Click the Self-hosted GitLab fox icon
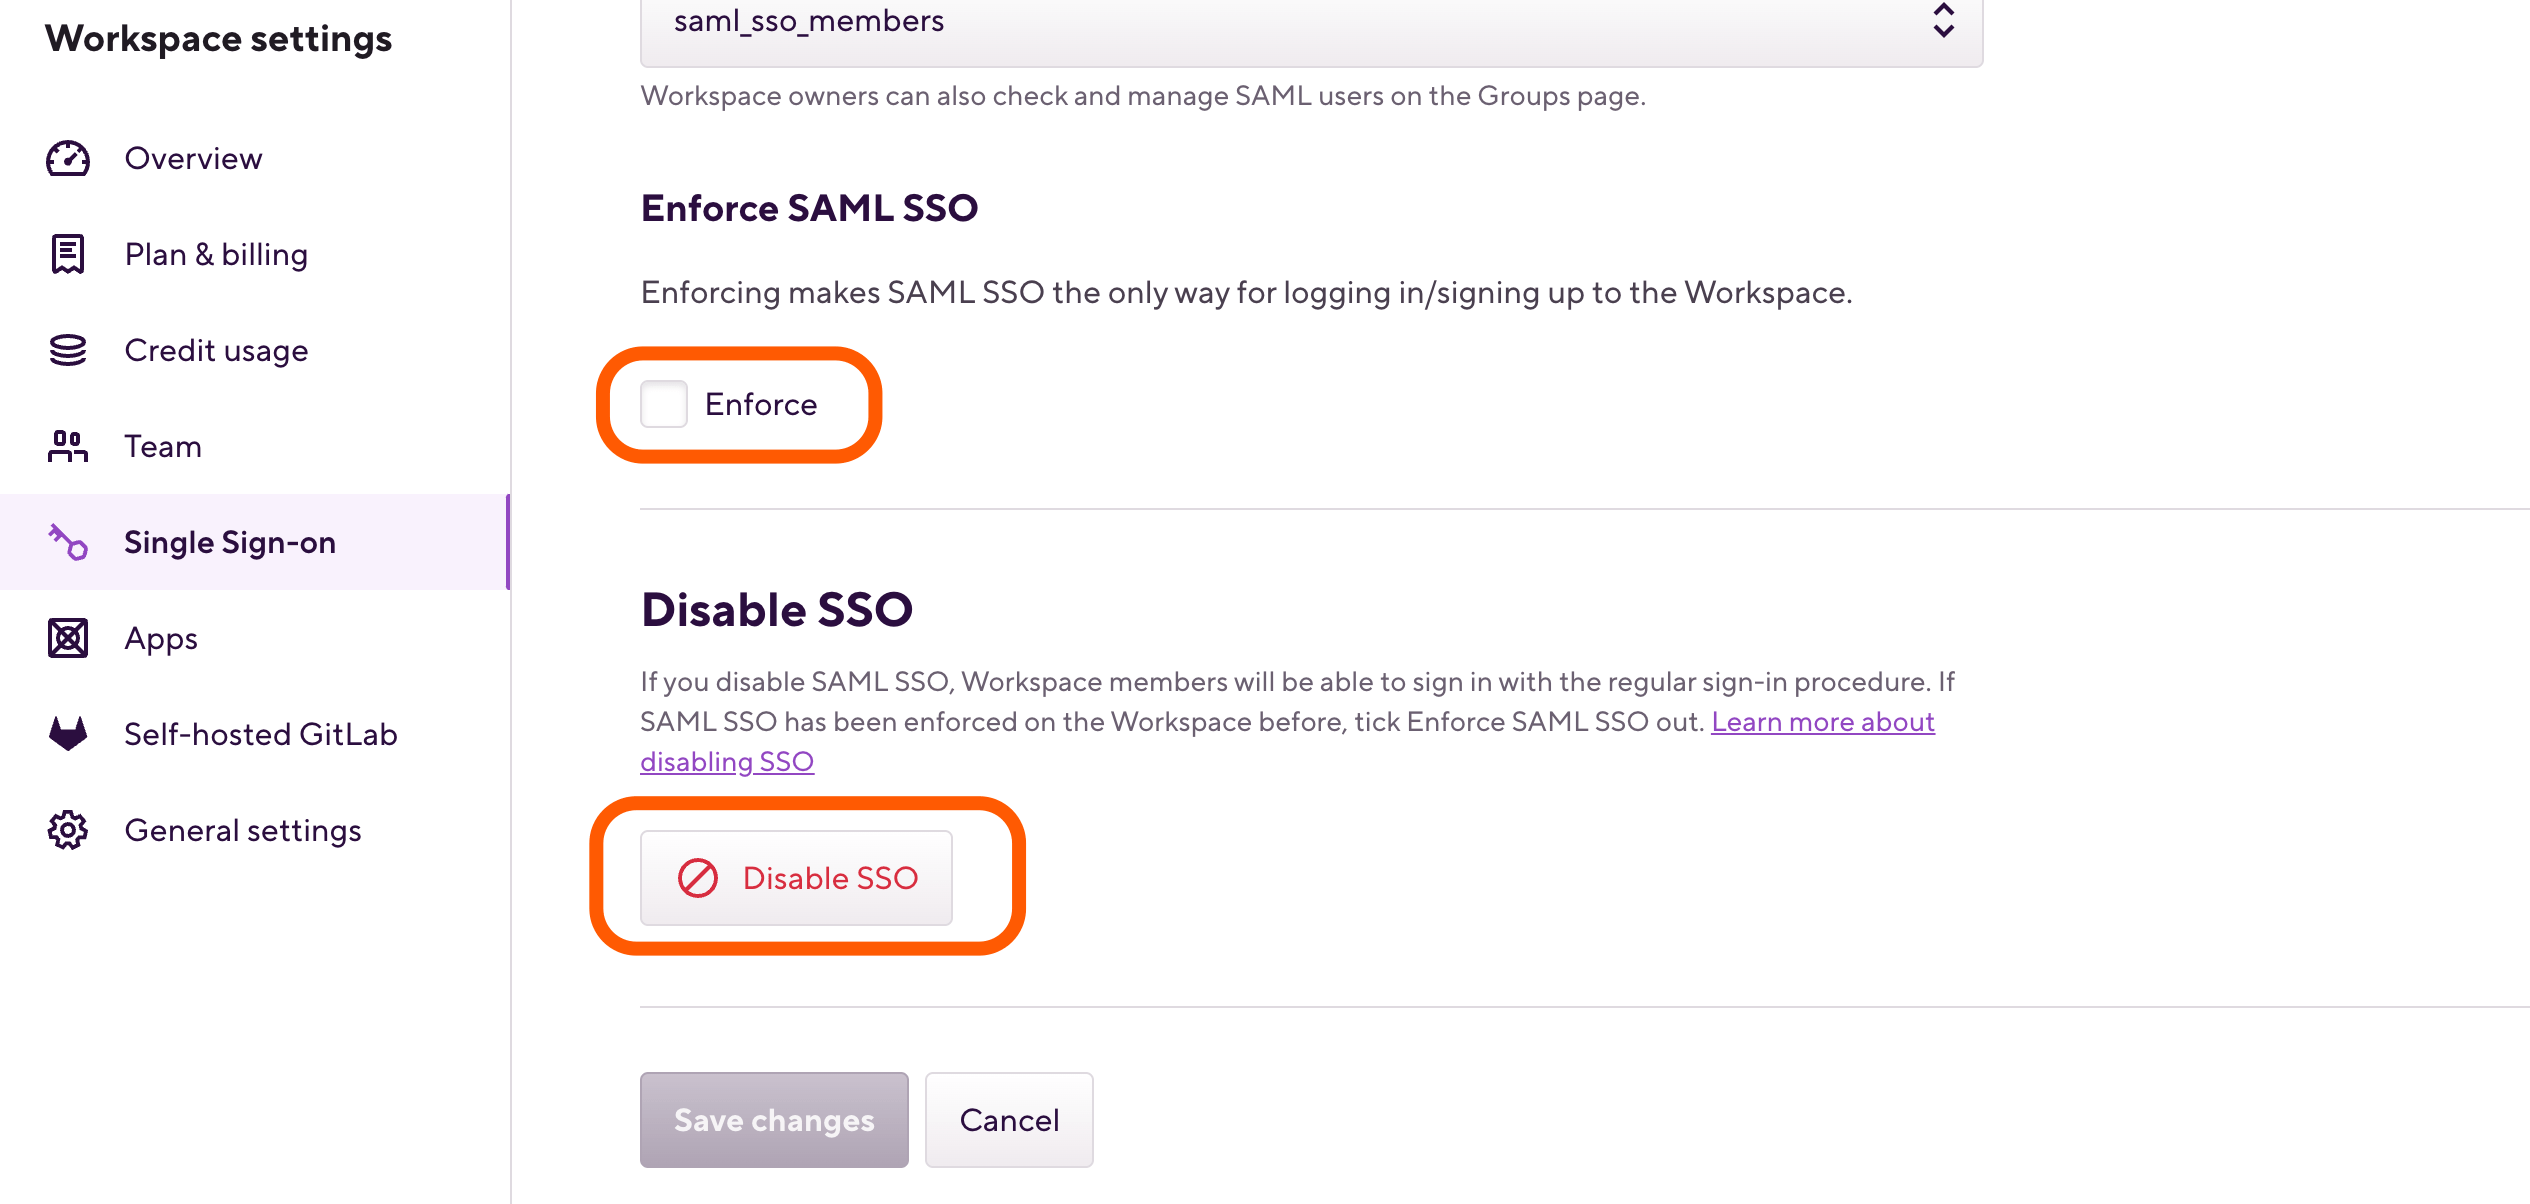Viewport: 2530px width, 1204px height. pos(66,734)
